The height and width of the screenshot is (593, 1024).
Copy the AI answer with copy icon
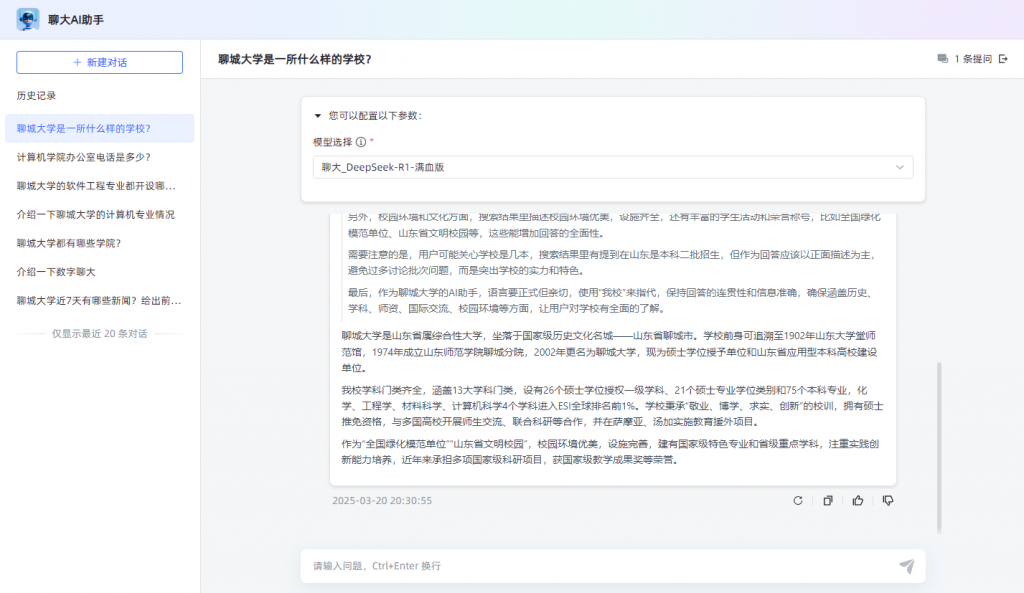pyautogui.click(x=828, y=500)
